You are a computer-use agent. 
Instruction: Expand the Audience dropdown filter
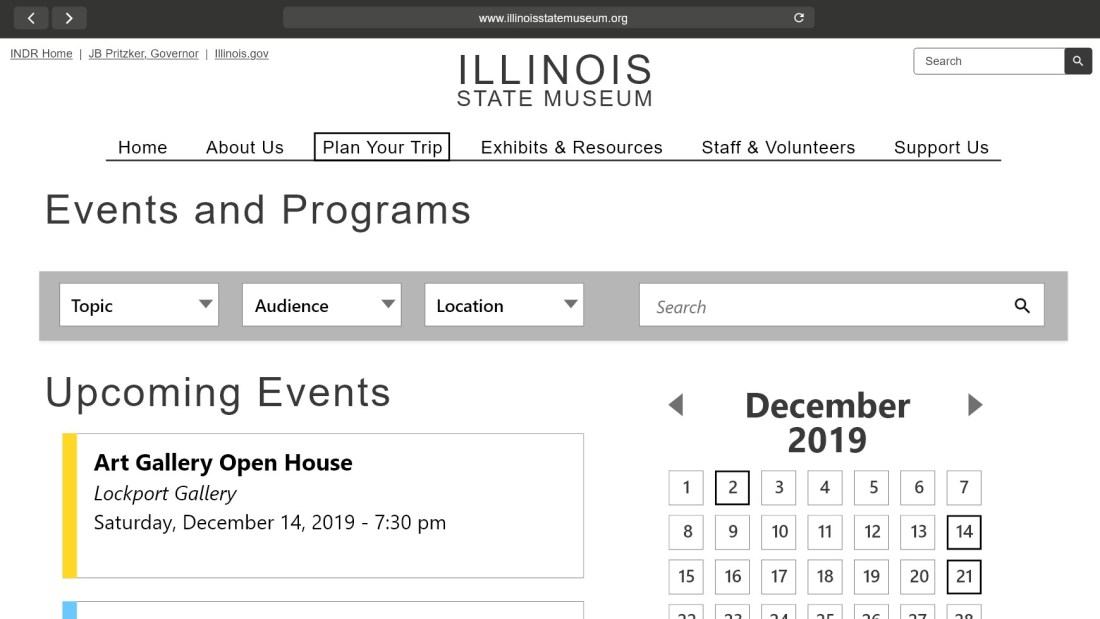pos(321,305)
